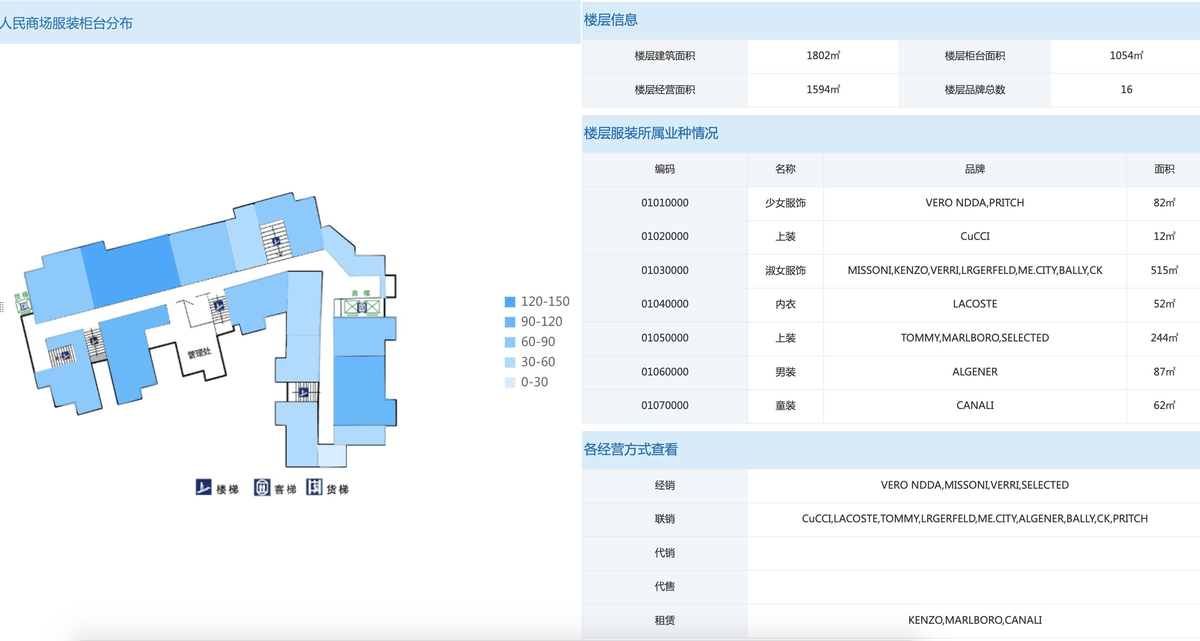The width and height of the screenshot is (1200, 641).
Task: Click the brand total value 16
Action: 1126,90
